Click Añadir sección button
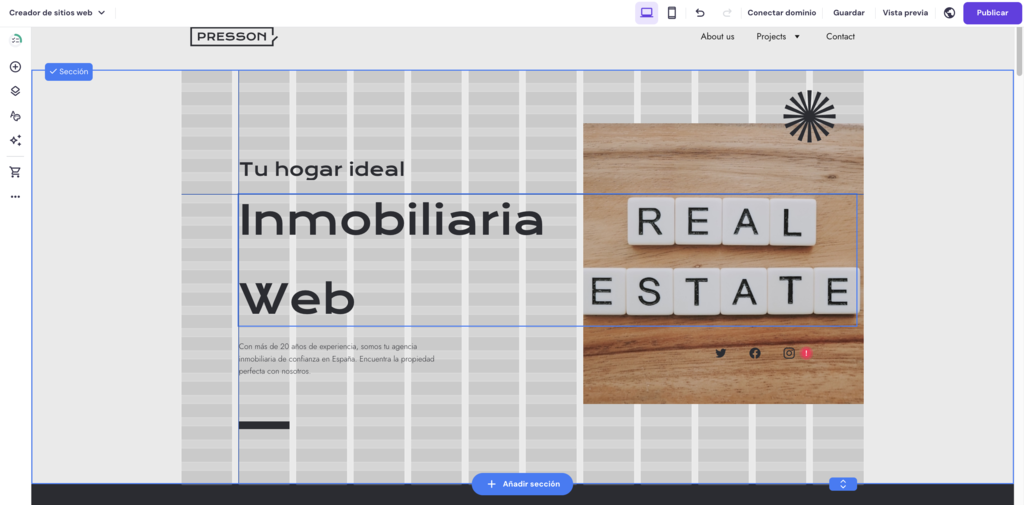1024x505 pixels. pyautogui.click(x=522, y=484)
